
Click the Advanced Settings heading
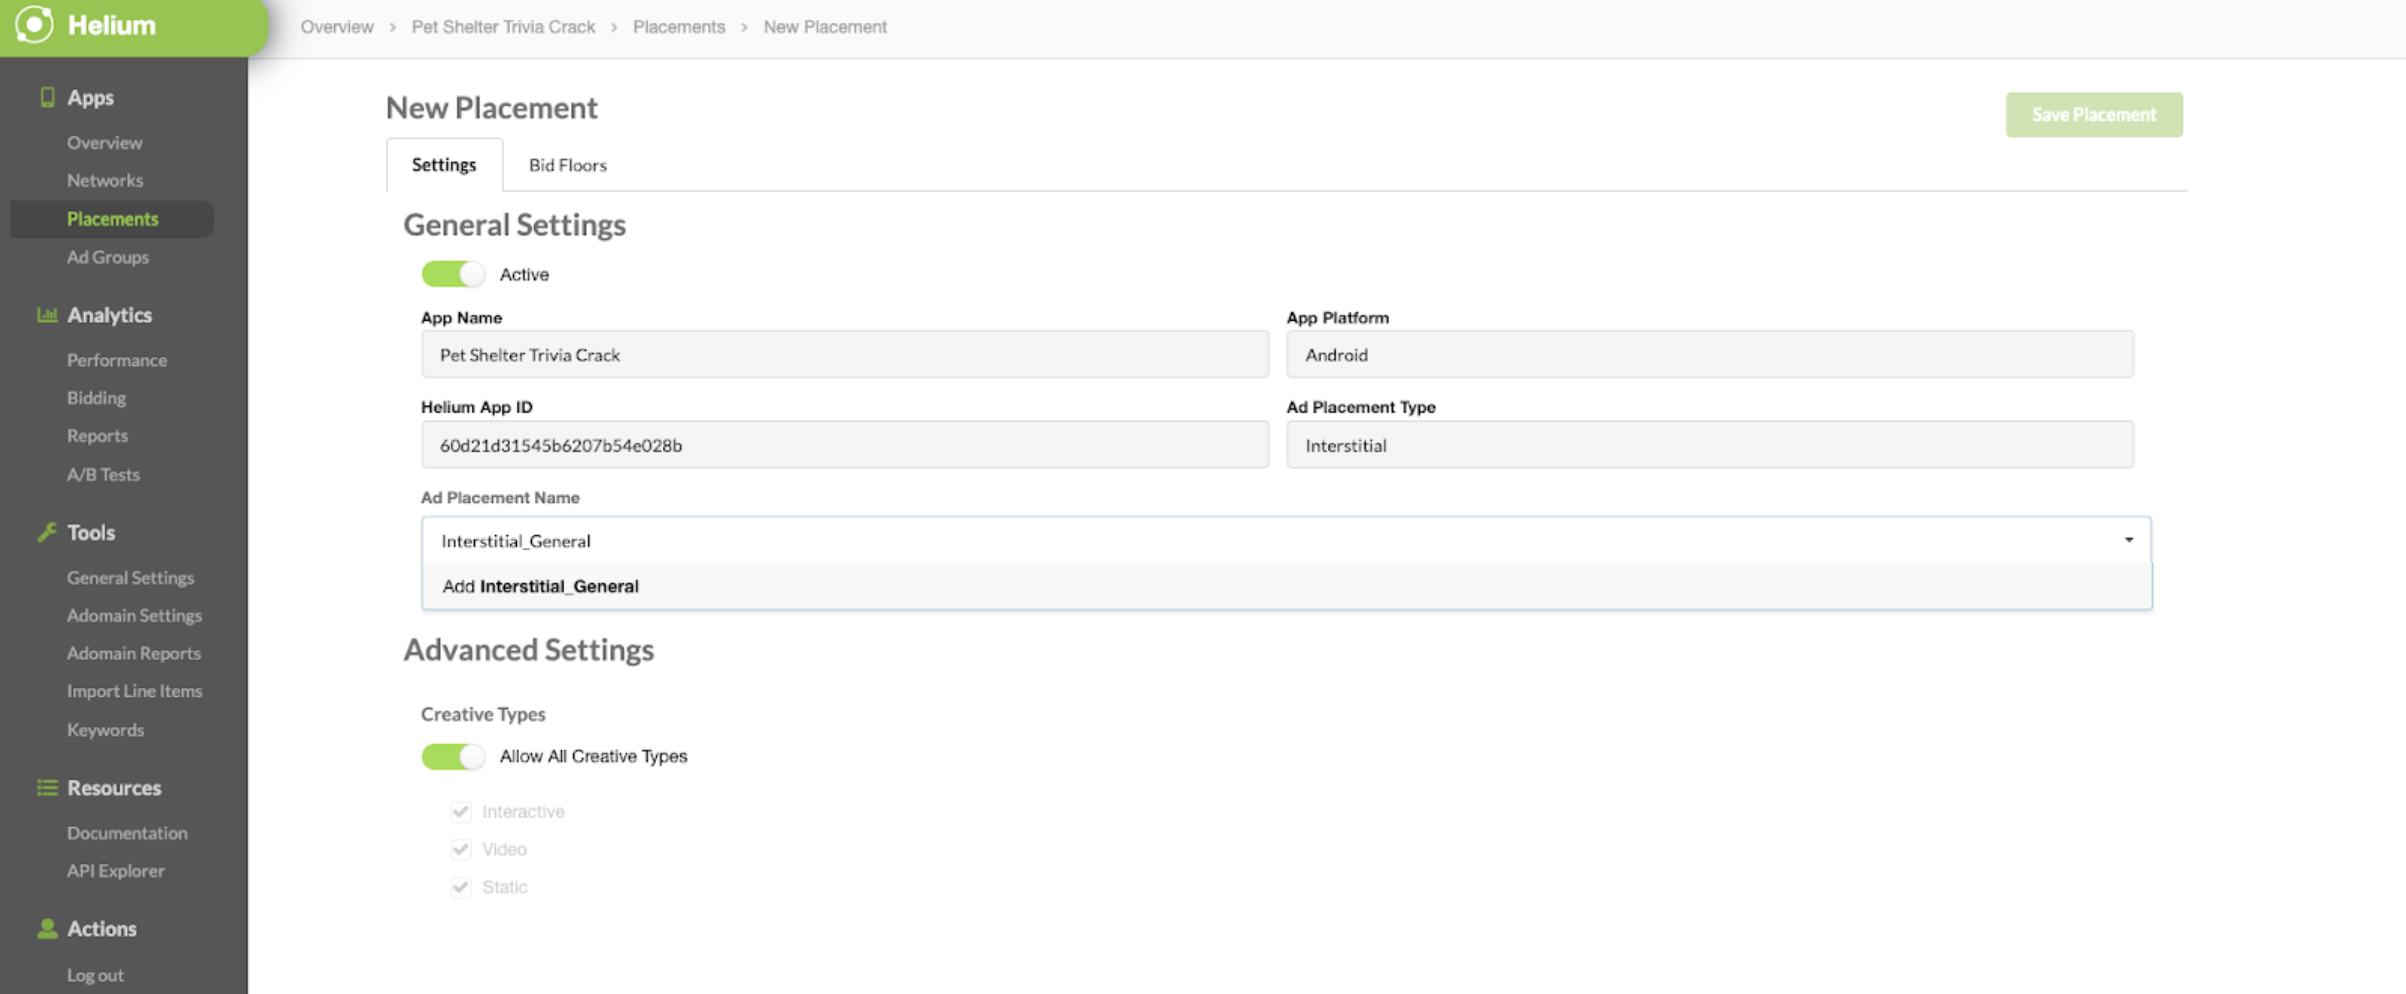(x=528, y=650)
